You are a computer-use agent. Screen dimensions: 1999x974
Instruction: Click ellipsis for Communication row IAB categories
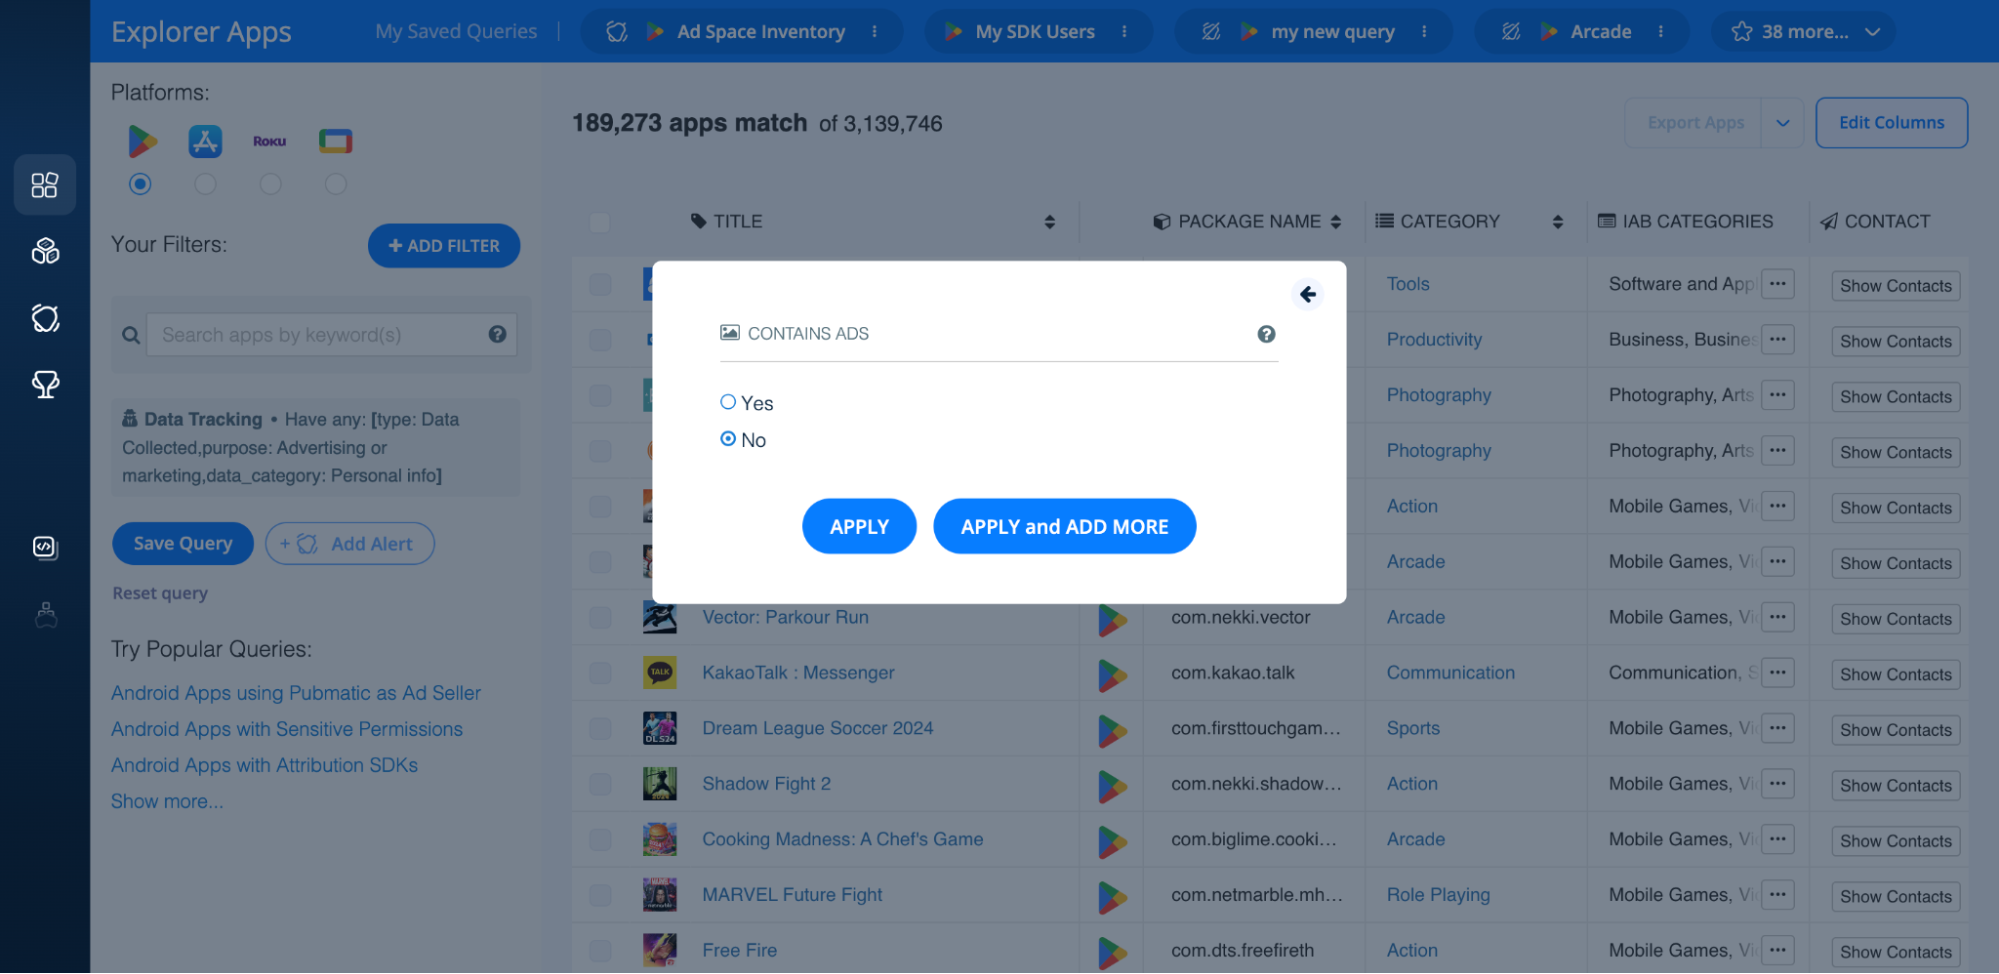[x=1777, y=673]
